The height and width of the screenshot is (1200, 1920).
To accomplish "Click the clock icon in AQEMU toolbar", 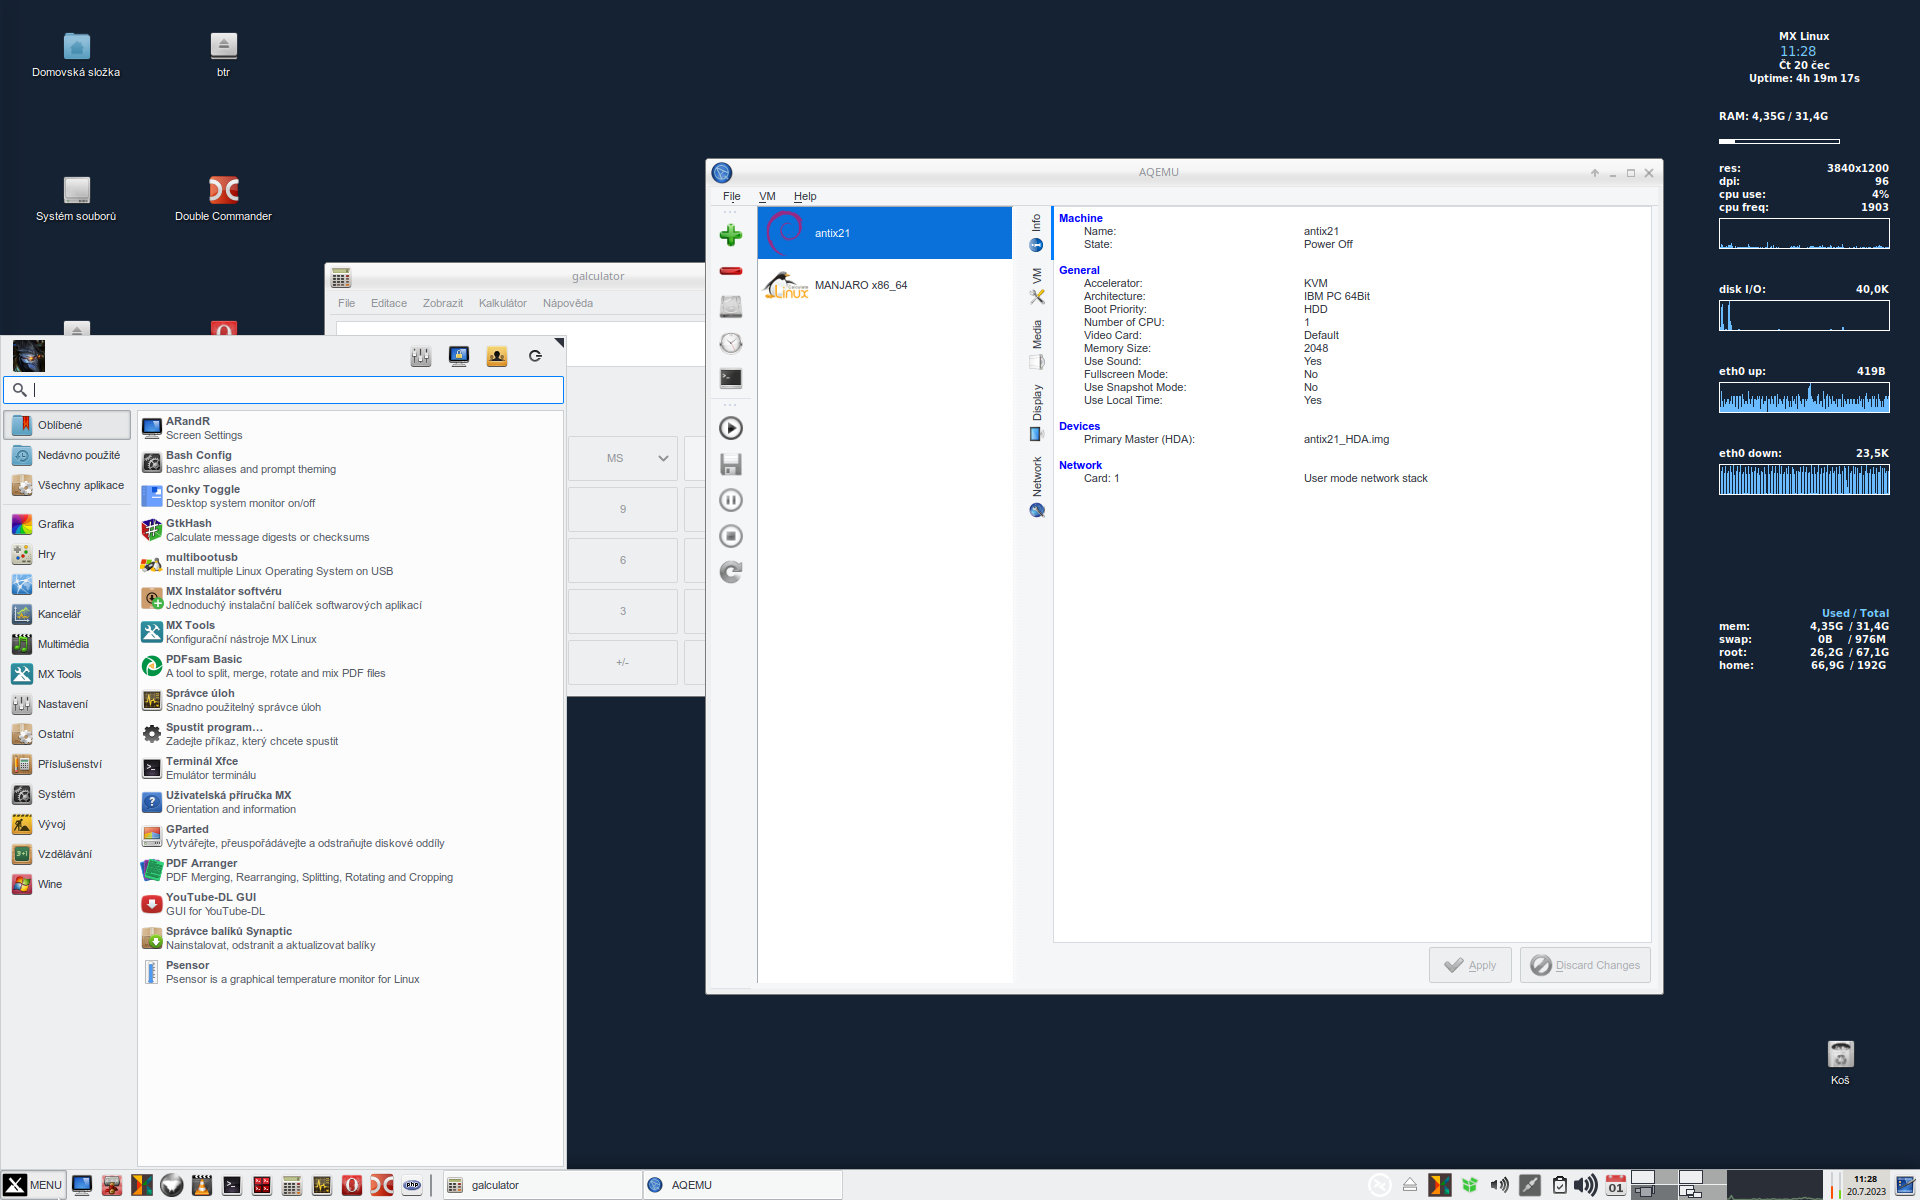I will pyautogui.click(x=731, y=343).
